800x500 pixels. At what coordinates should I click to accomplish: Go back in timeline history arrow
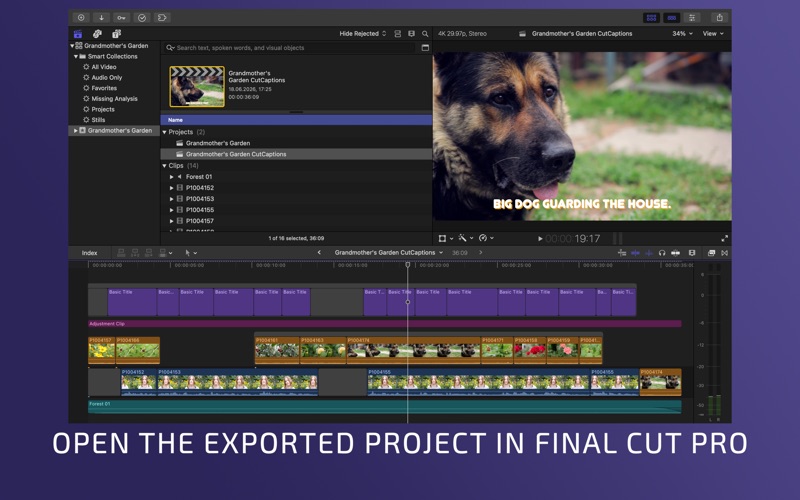[x=319, y=253]
